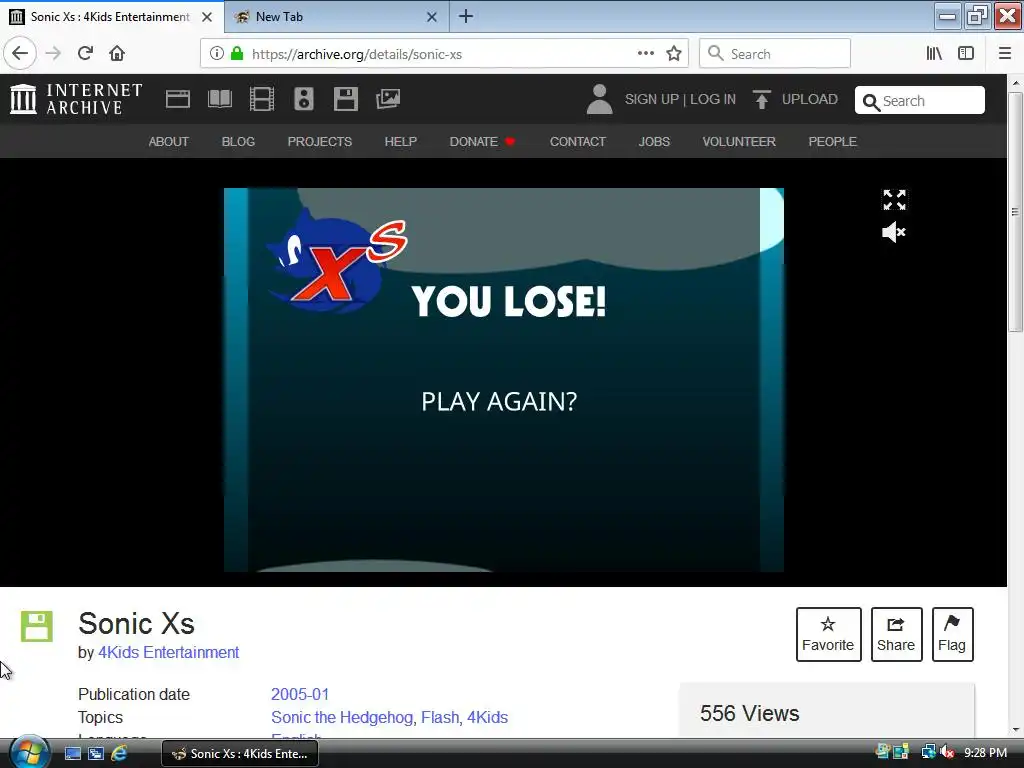
Task: Open the DONATE menu item
Action: click(482, 142)
